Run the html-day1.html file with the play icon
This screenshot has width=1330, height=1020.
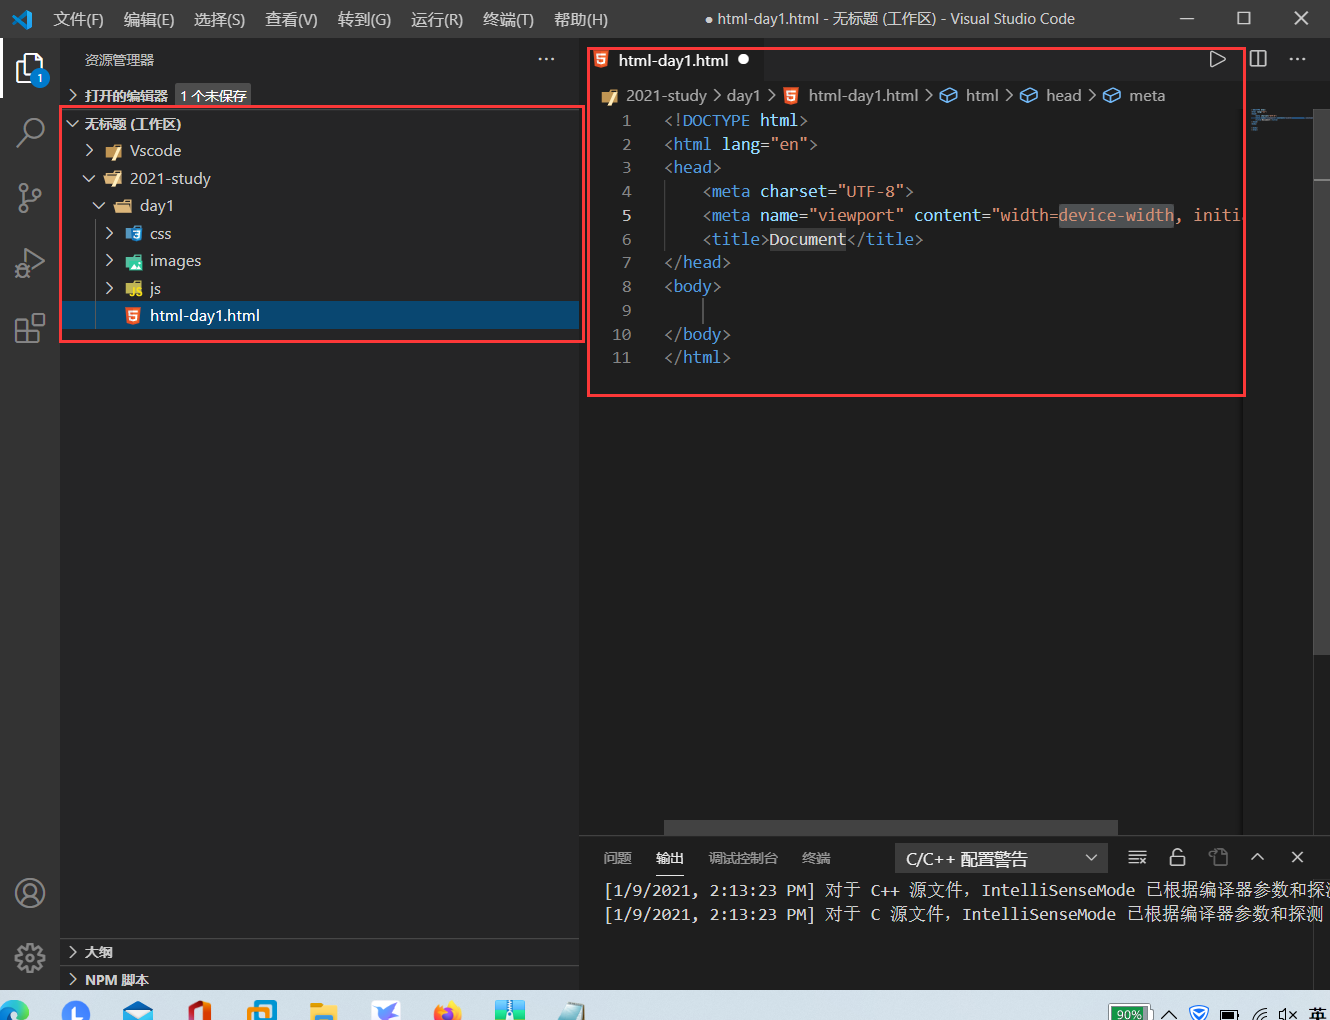1217,59
